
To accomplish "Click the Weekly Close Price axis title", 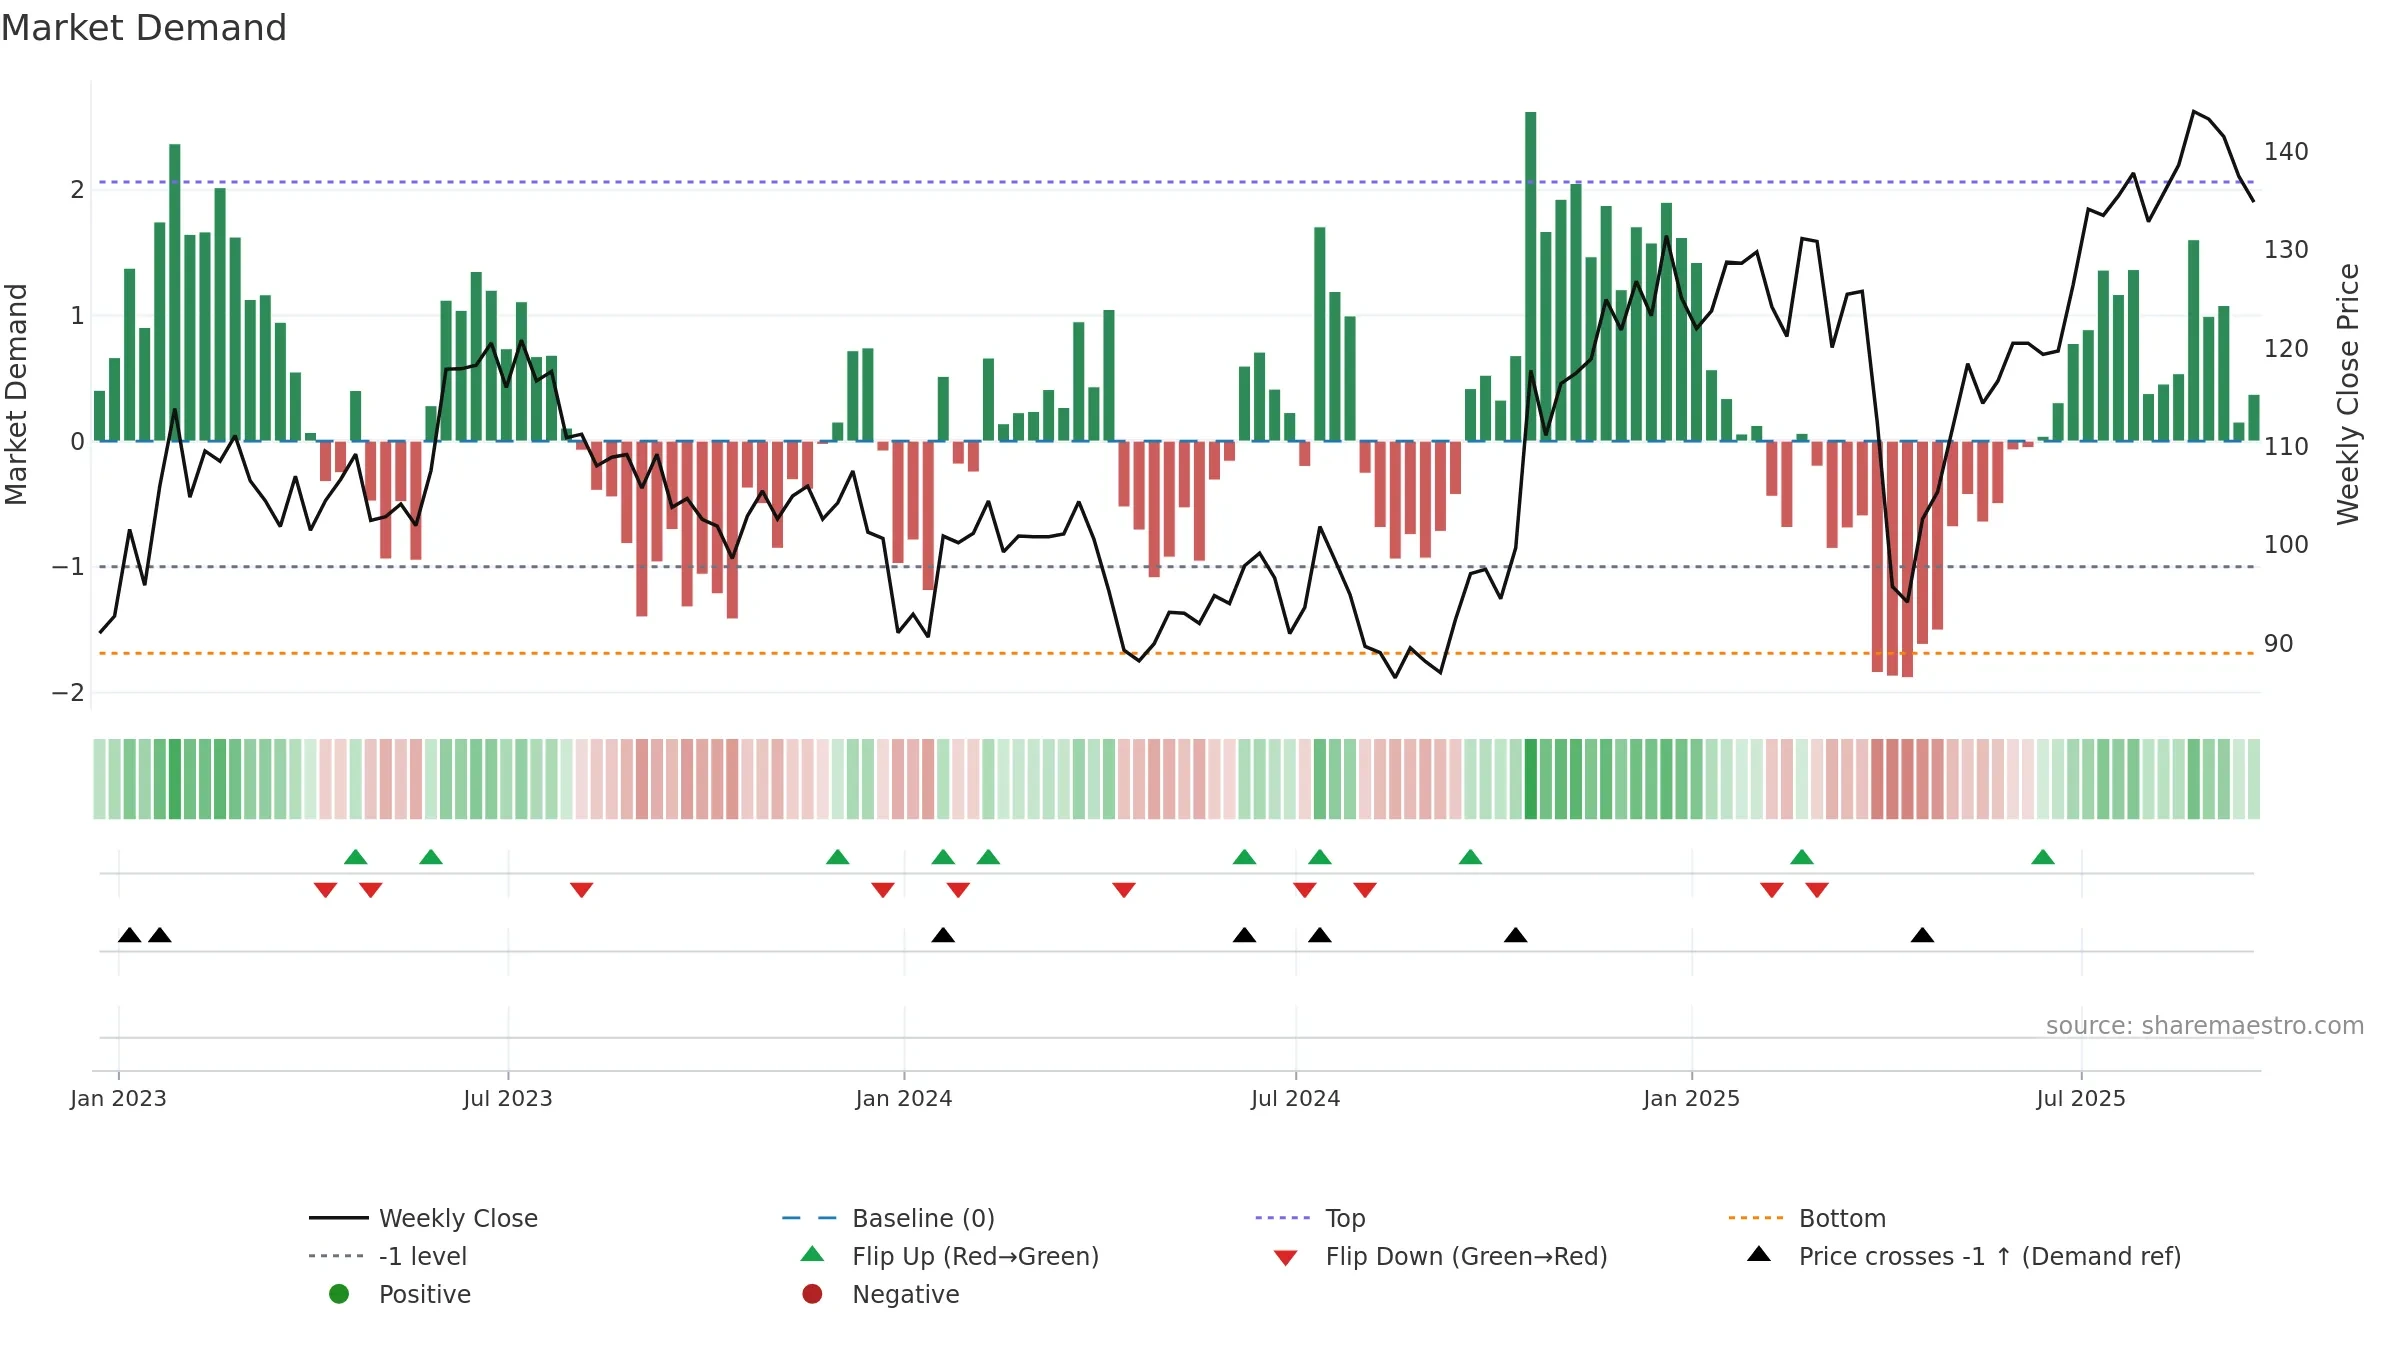I will pyautogui.click(x=2348, y=394).
